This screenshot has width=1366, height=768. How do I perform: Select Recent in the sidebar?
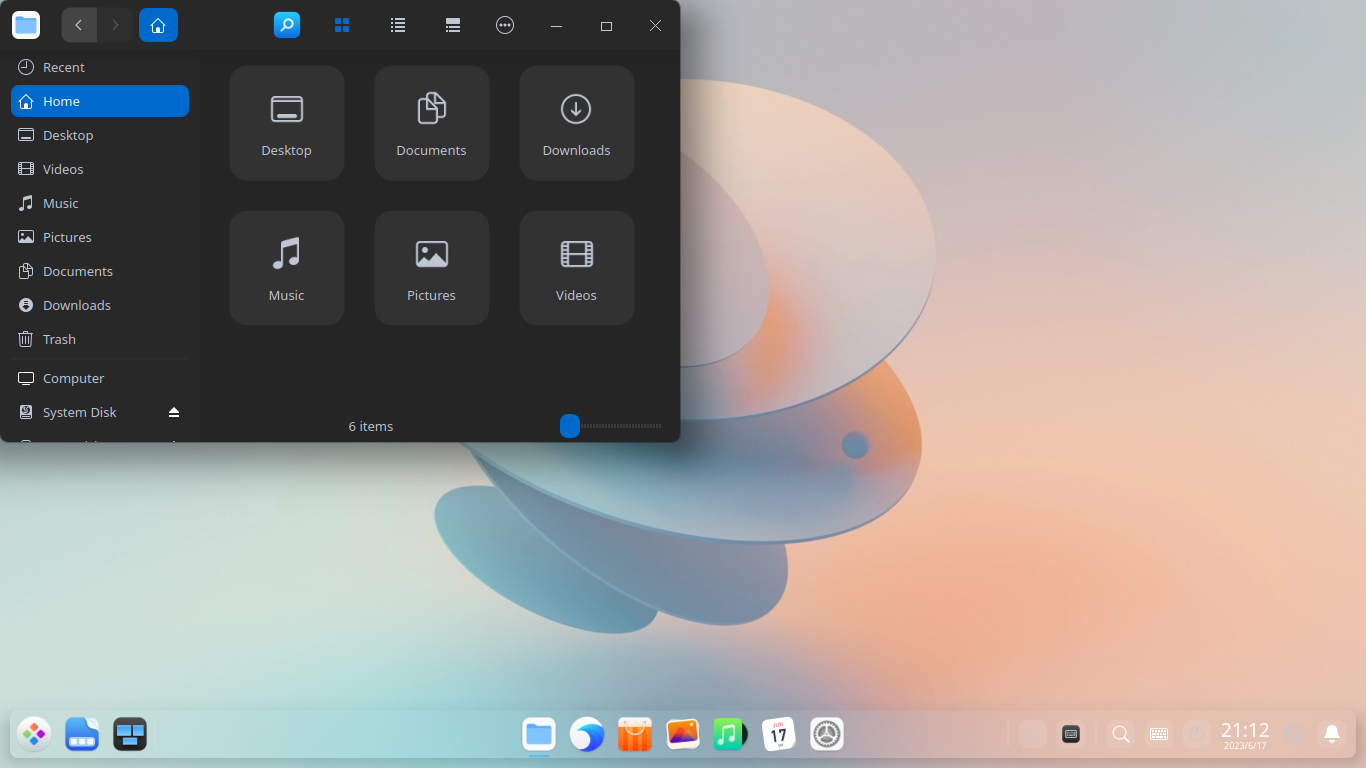(64, 67)
